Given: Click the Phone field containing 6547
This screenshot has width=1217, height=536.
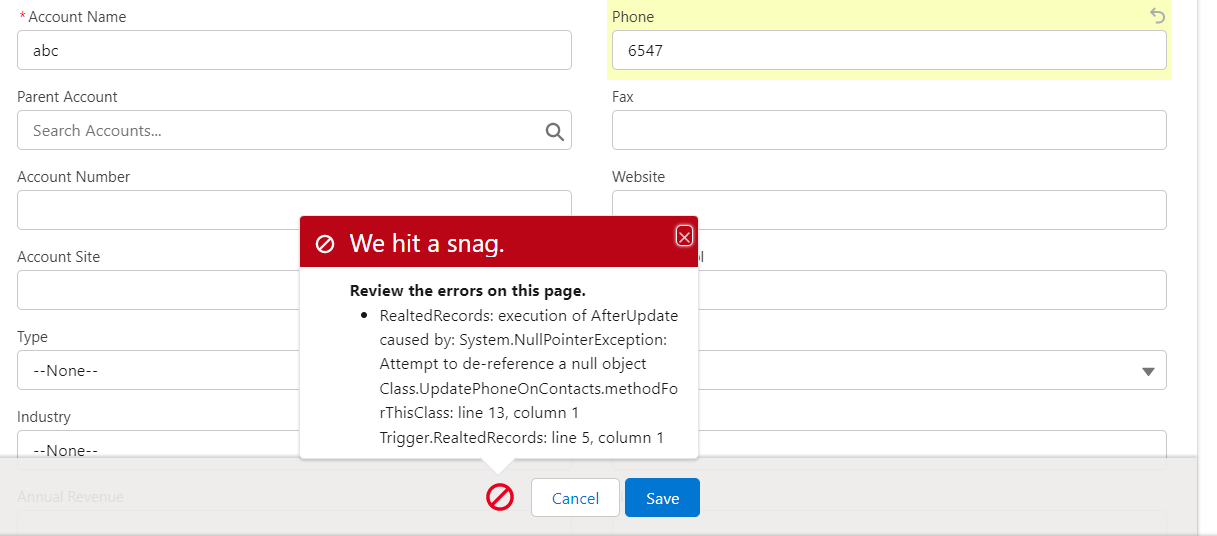Looking at the screenshot, I should pyautogui.click(x=889, y=50).
